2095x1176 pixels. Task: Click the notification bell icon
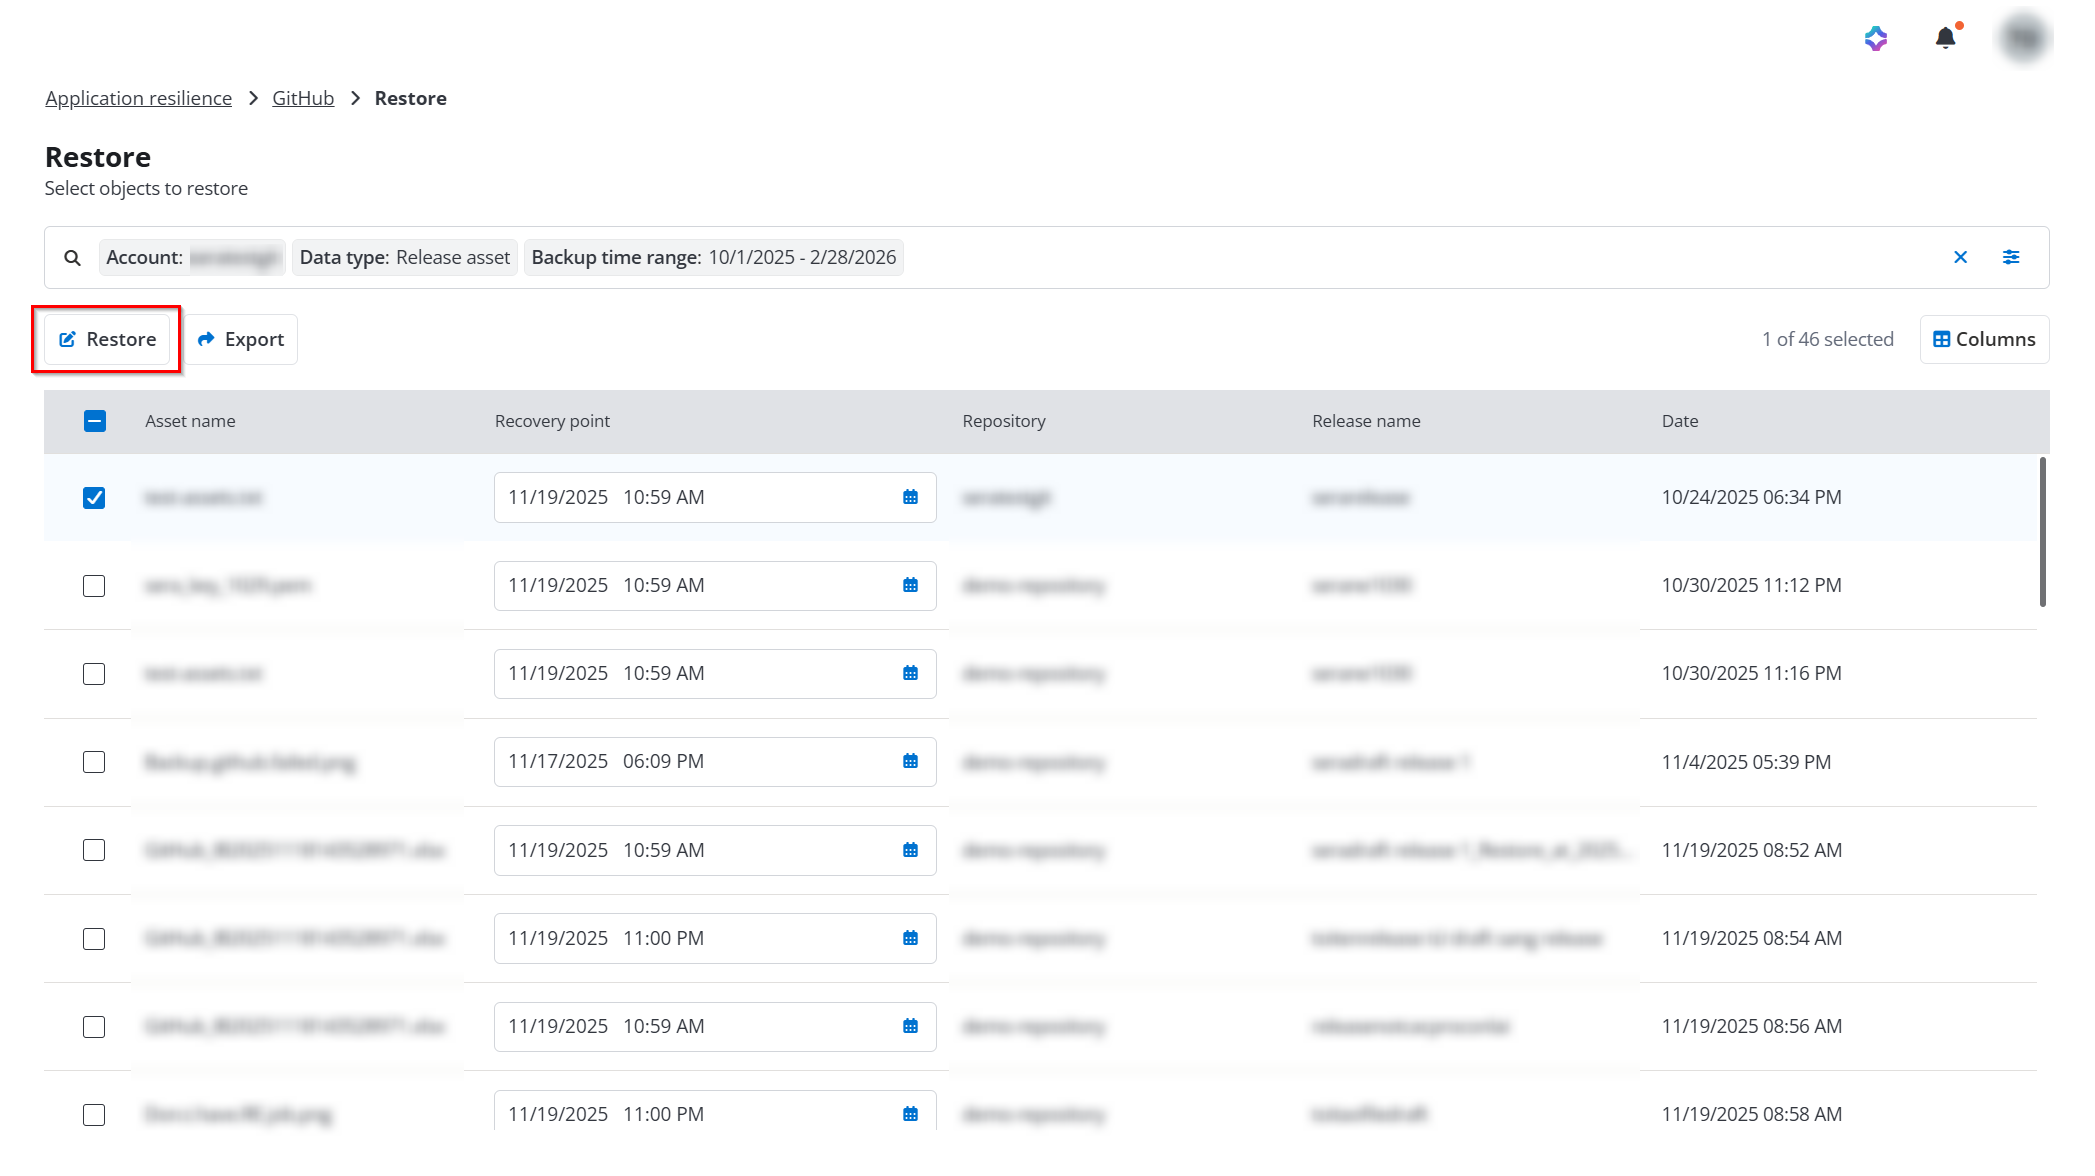(x=1944, y=38)
